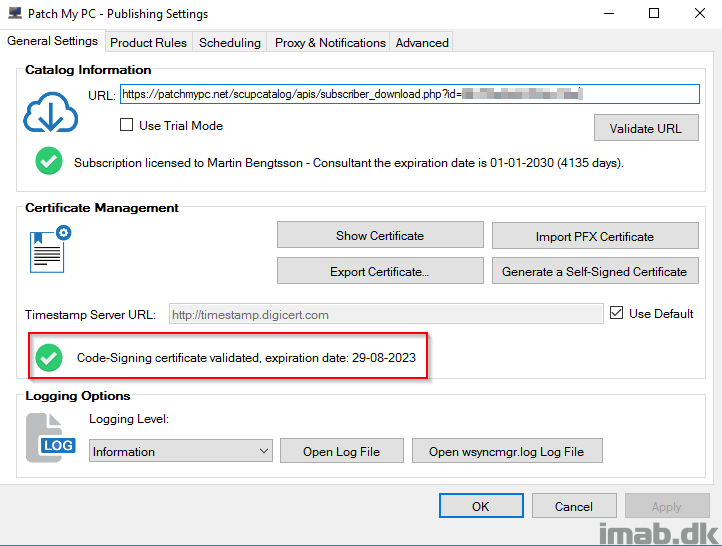Click the certificate document icon

point(51,249)
